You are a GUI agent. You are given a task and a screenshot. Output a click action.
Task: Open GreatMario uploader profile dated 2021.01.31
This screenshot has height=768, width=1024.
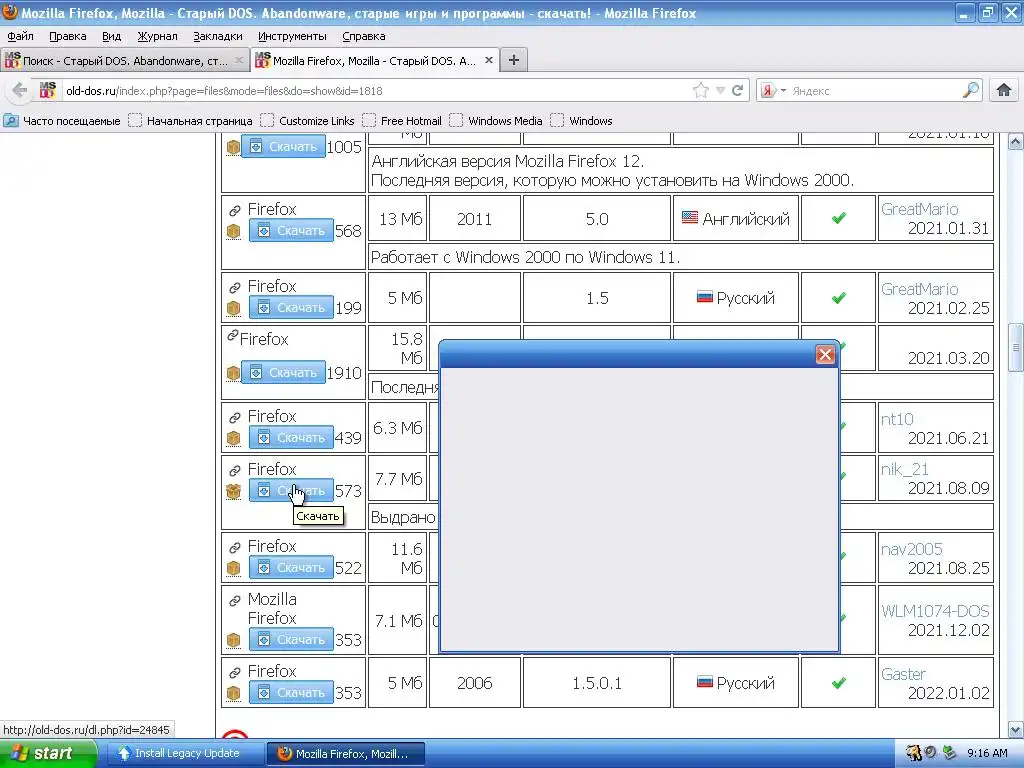click(x=920, y=209)
